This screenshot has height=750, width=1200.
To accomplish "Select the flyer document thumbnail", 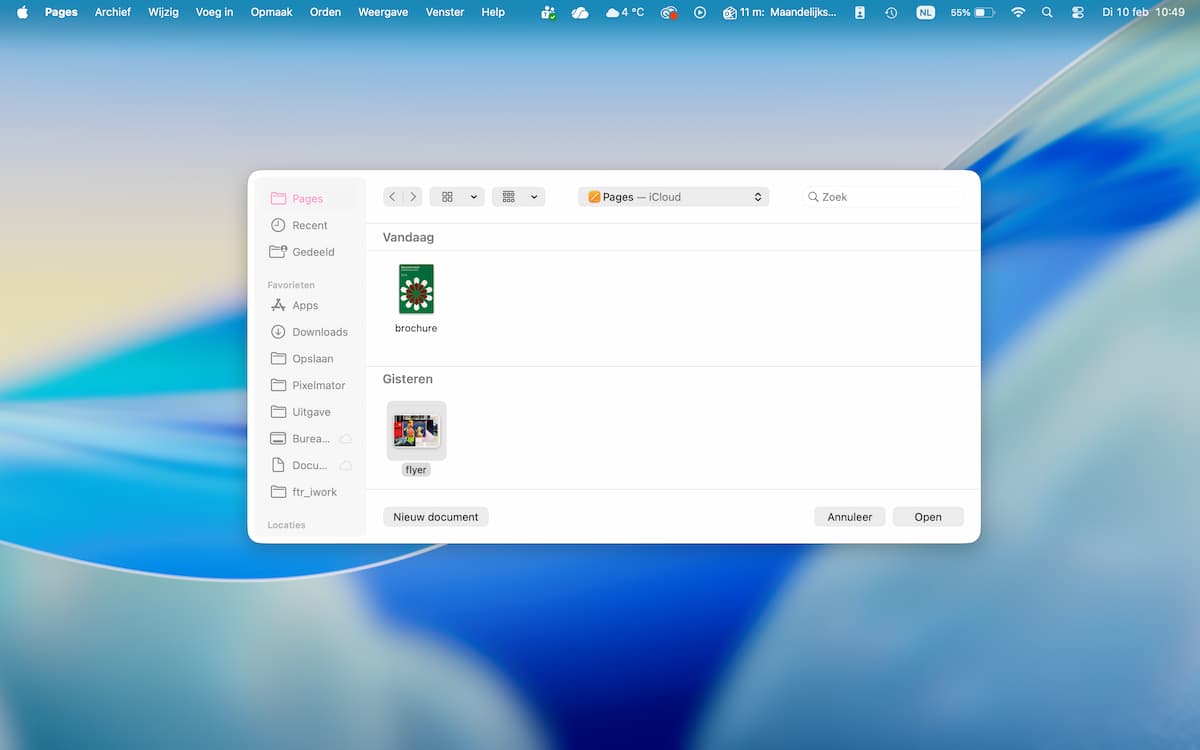I will coord(416,431).
